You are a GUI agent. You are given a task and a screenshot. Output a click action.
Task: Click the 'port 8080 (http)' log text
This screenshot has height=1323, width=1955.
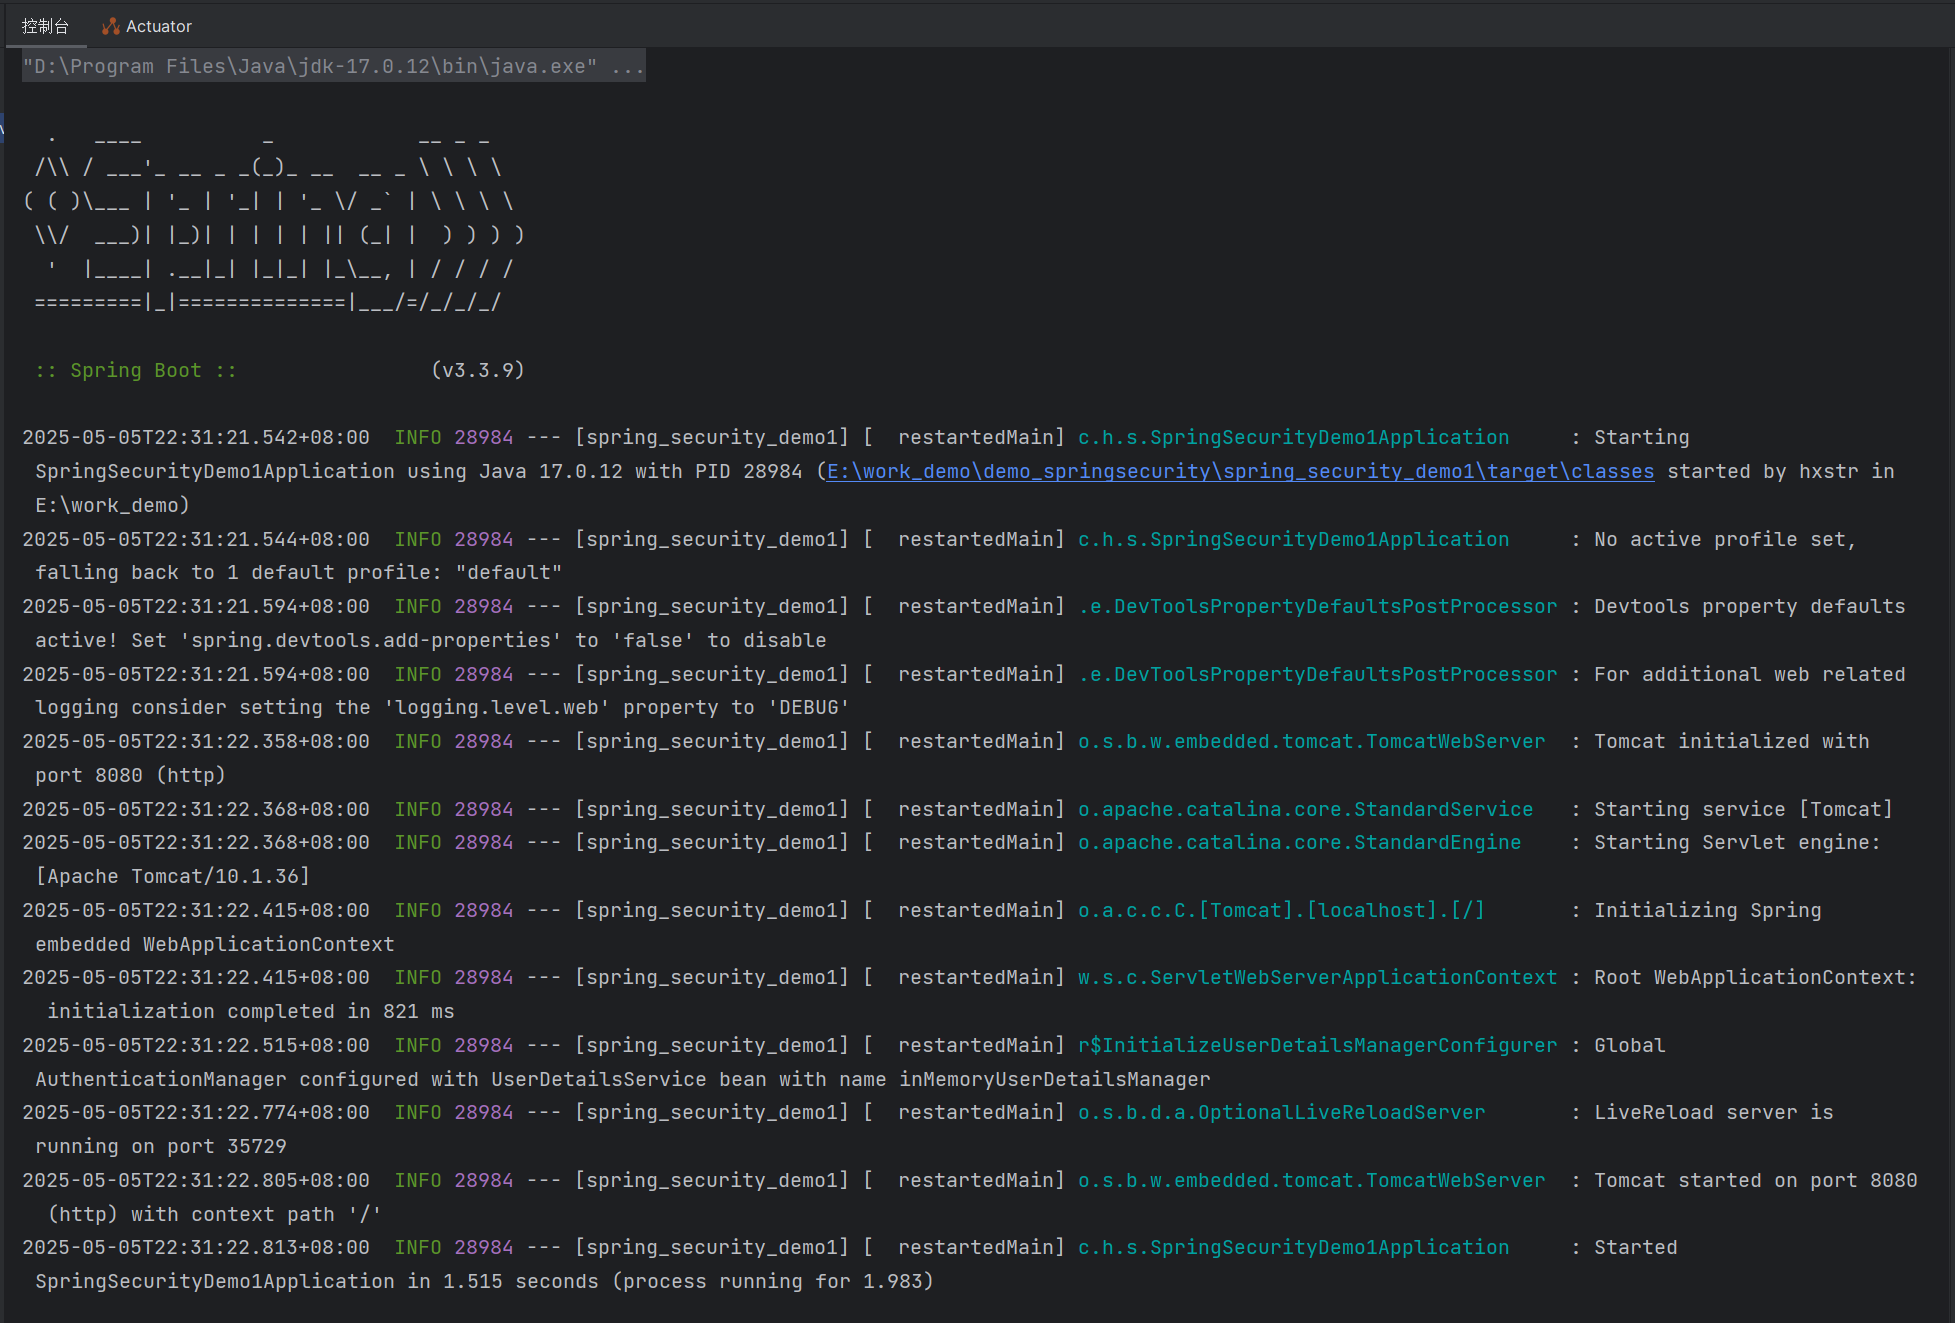pos(130,775)
